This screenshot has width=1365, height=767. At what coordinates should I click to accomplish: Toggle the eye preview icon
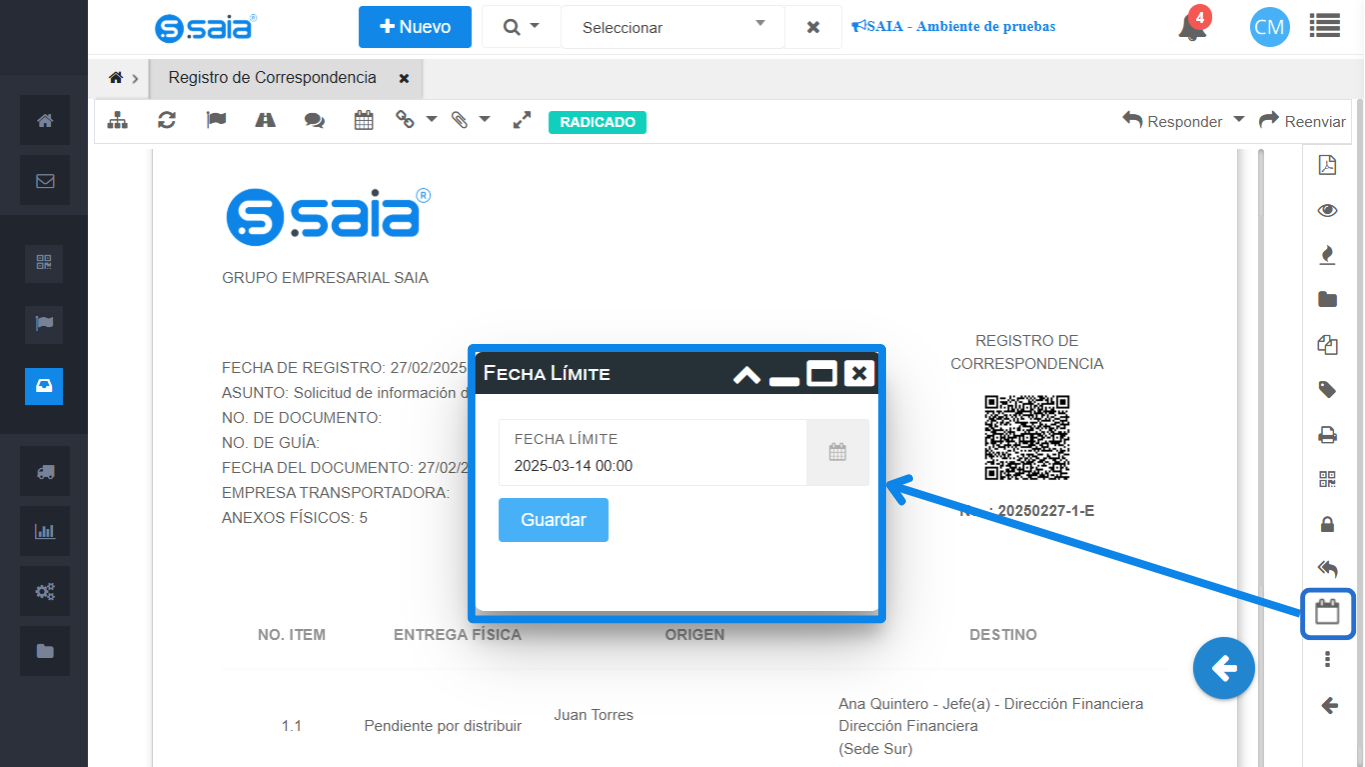1327,210
